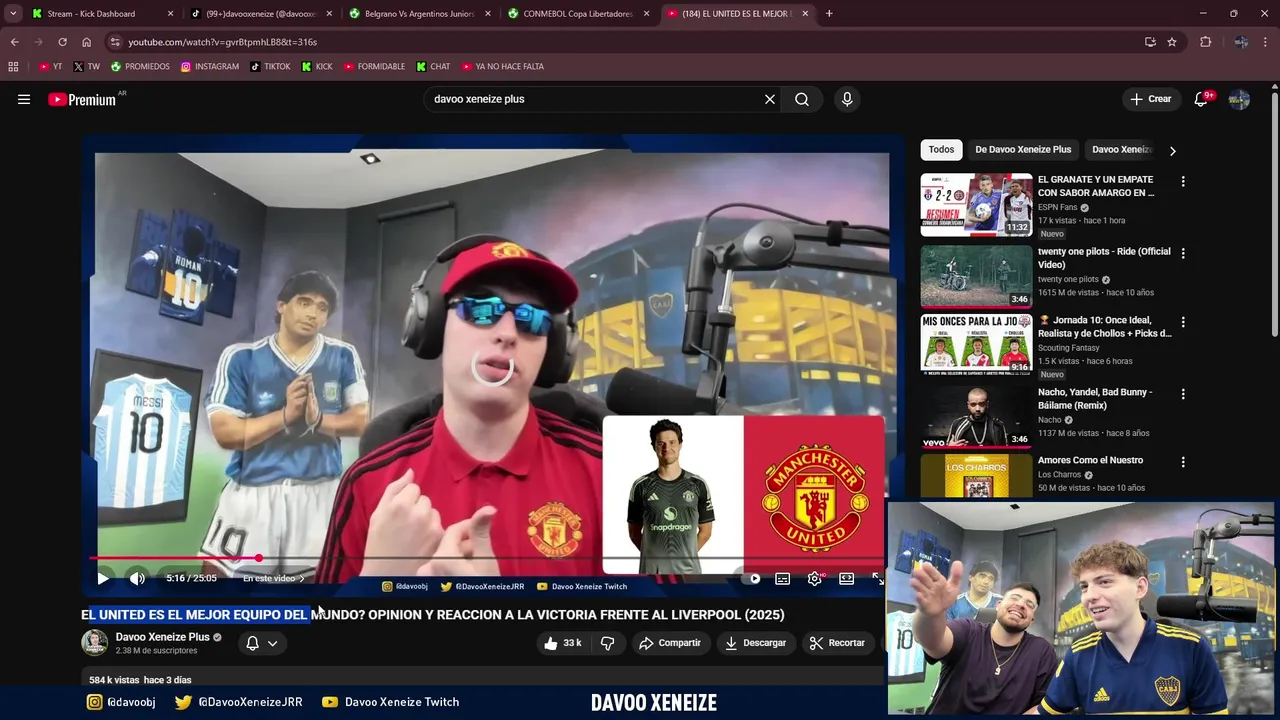
Task: Clear the search box text
Action: click(x=770, y=99)
